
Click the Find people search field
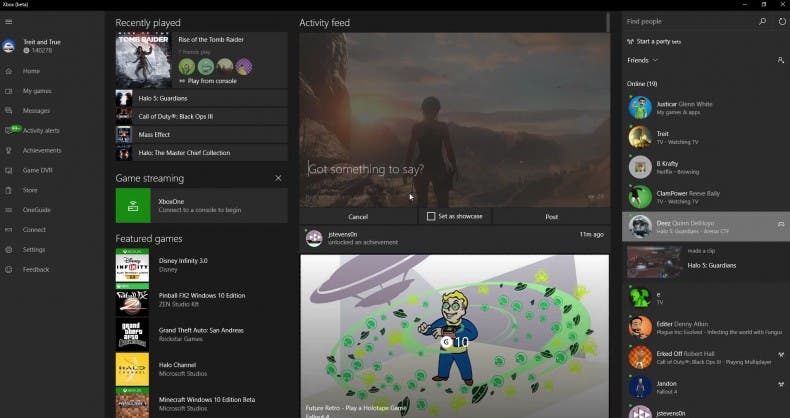click(689, 22)
